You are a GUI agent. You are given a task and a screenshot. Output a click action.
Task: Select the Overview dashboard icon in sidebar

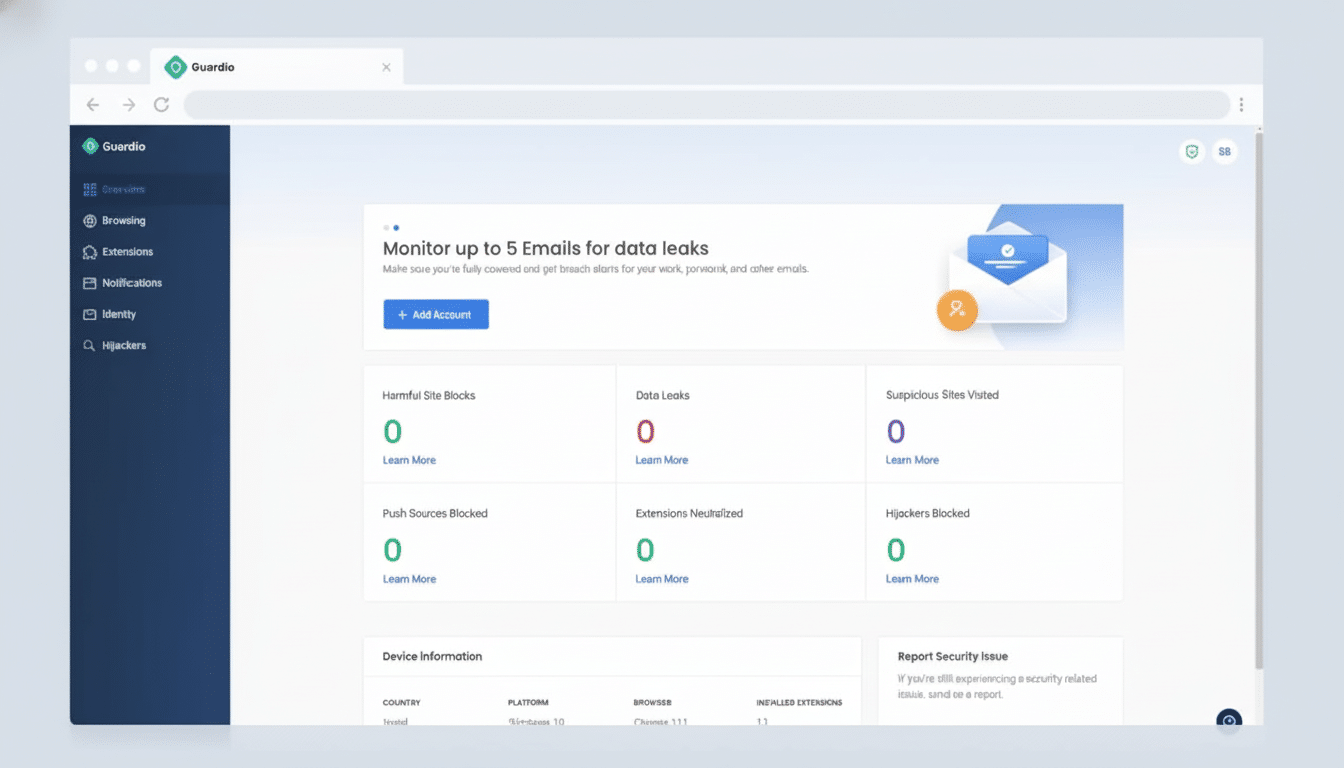pos(90,189)
